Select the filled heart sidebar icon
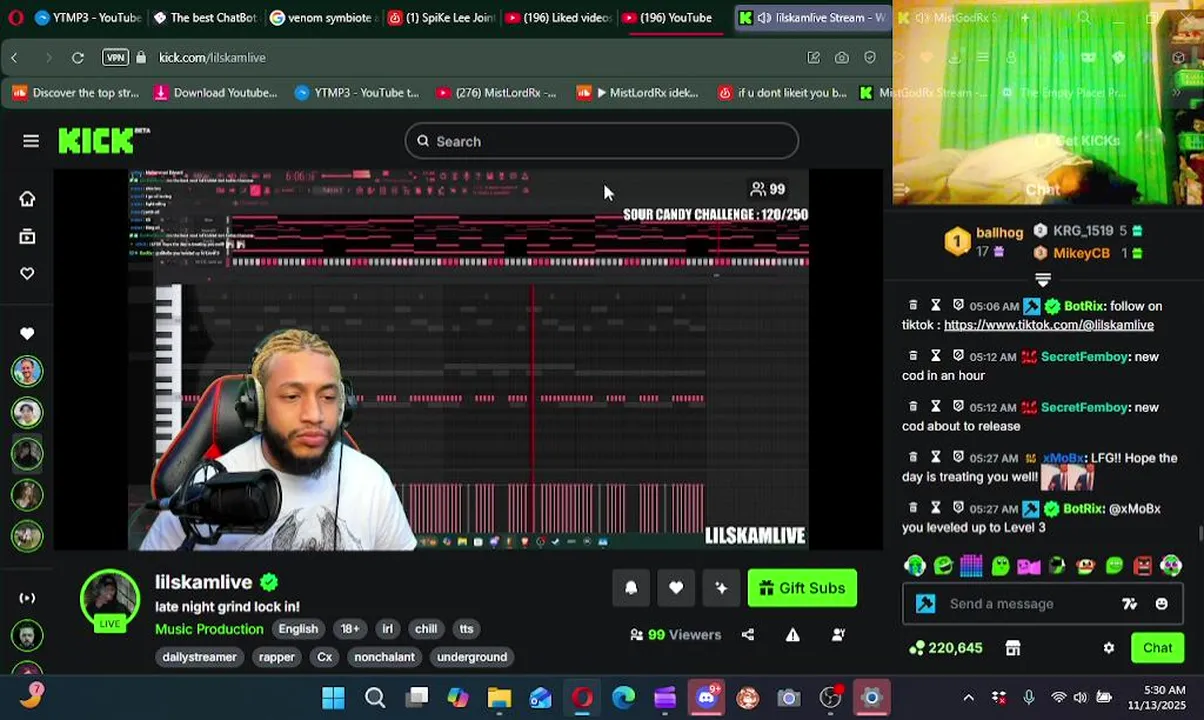Image resolution: width=1204 pixels, height=720 pixels. pos(27,333)
